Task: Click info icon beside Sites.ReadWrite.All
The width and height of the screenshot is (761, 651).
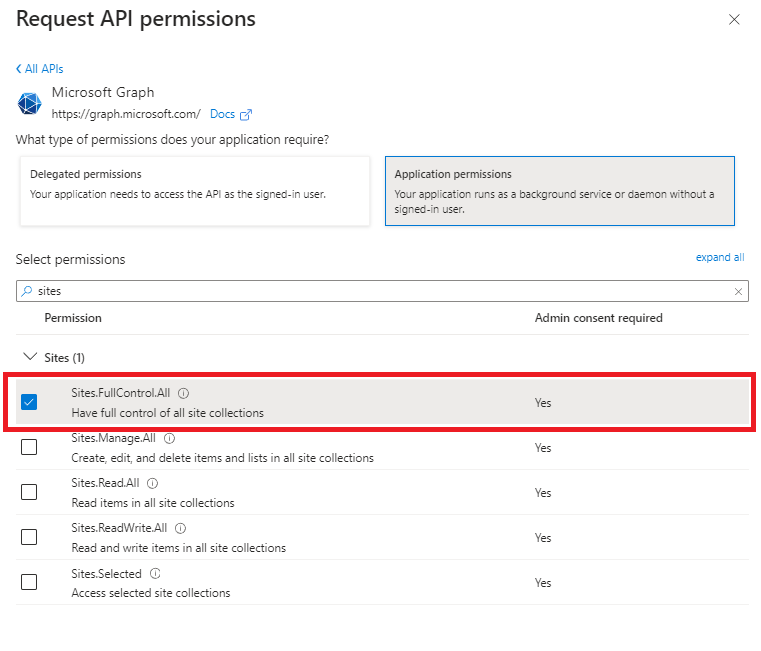Action: click(180, 528)
